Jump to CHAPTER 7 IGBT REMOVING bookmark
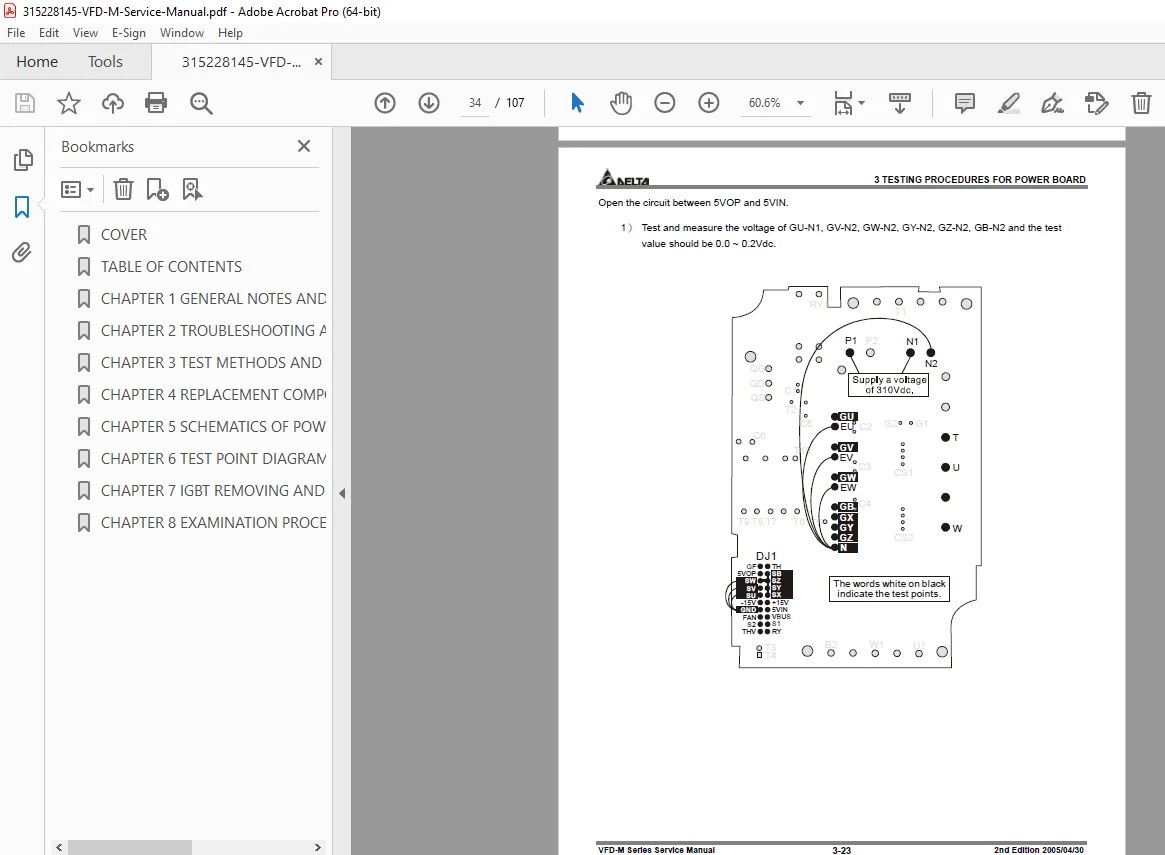This screenshot has height=855, width=1165. tap(212, 490)
